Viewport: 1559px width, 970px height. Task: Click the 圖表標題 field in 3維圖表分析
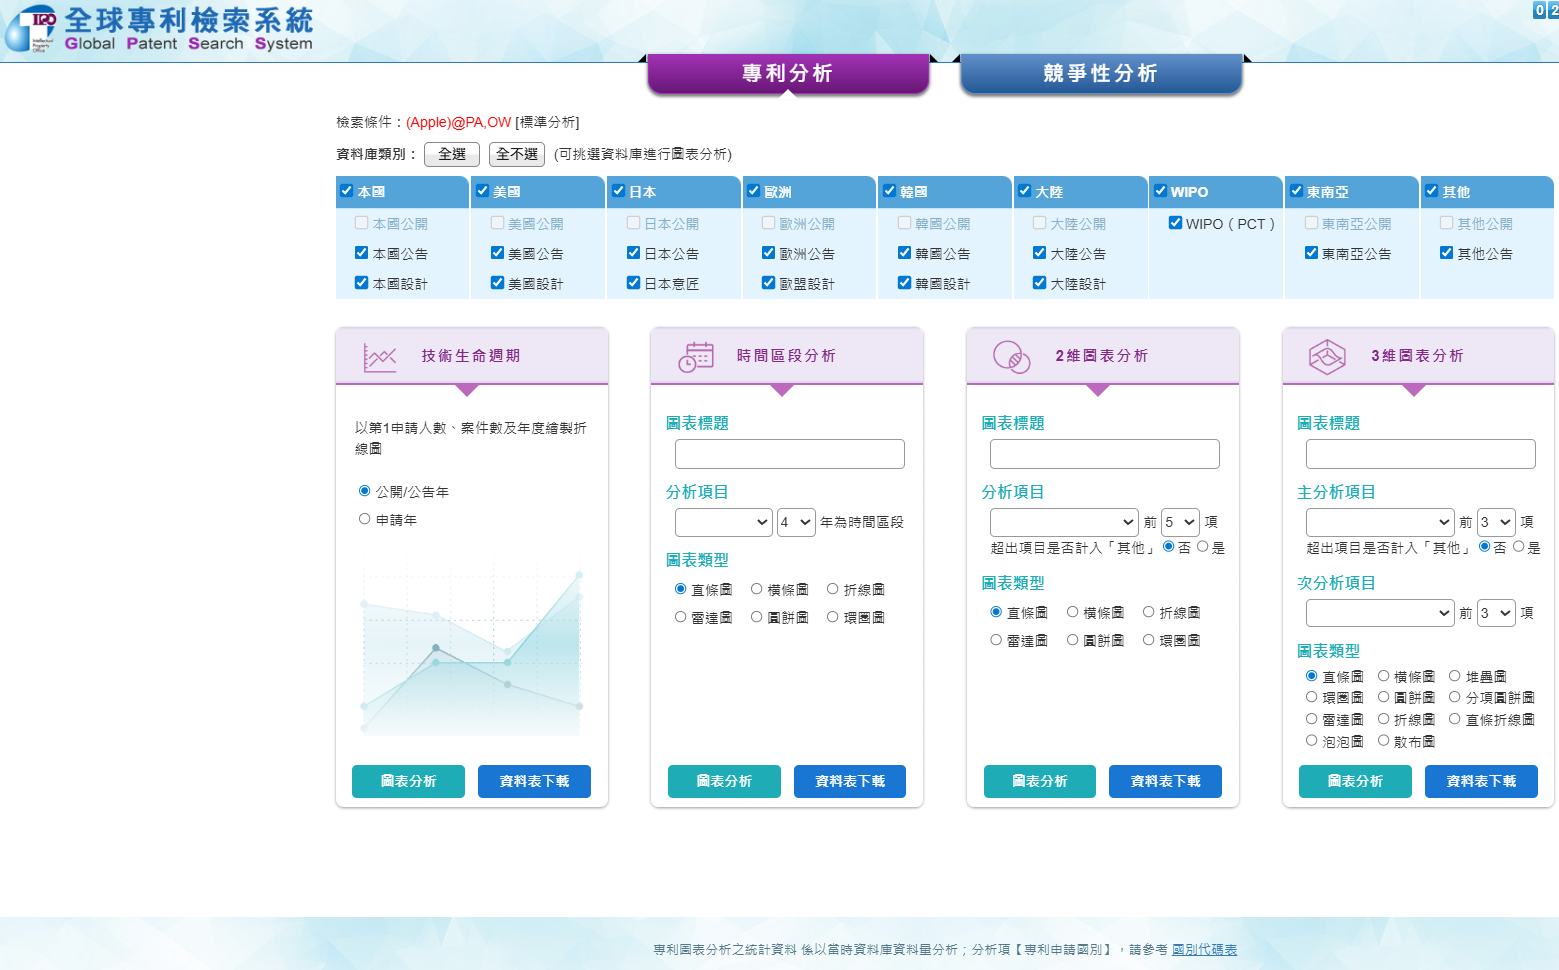1421,454
